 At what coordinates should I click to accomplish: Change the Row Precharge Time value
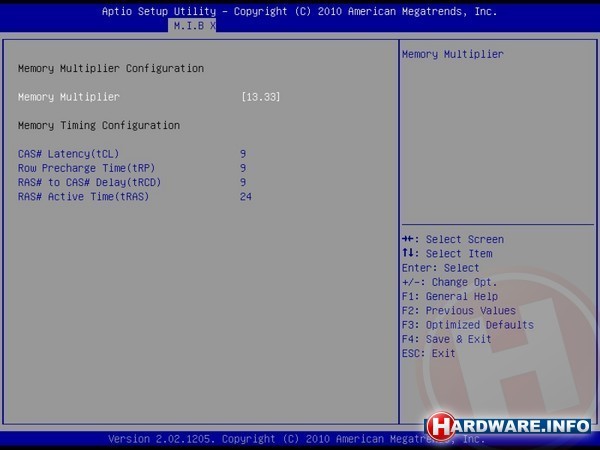tap(243, 168)
